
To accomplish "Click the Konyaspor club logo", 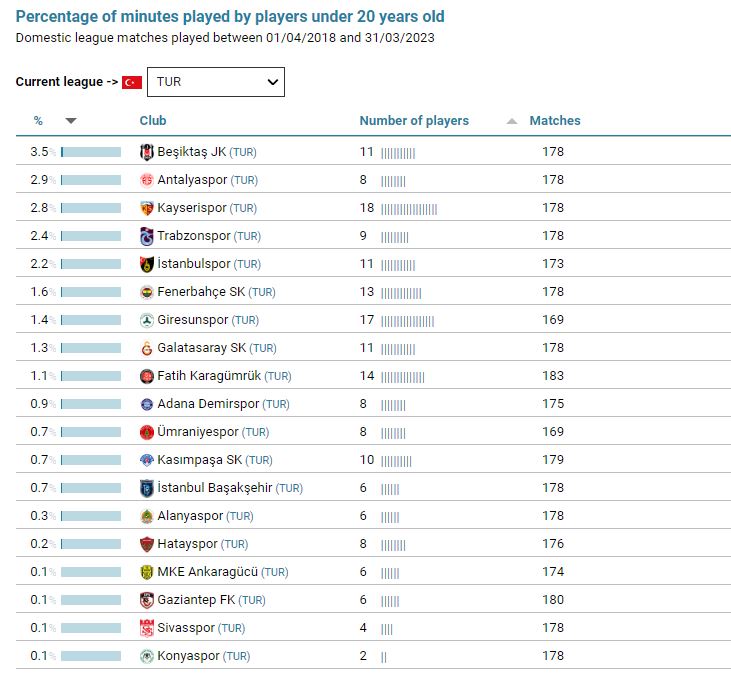I will pos(147,656).
